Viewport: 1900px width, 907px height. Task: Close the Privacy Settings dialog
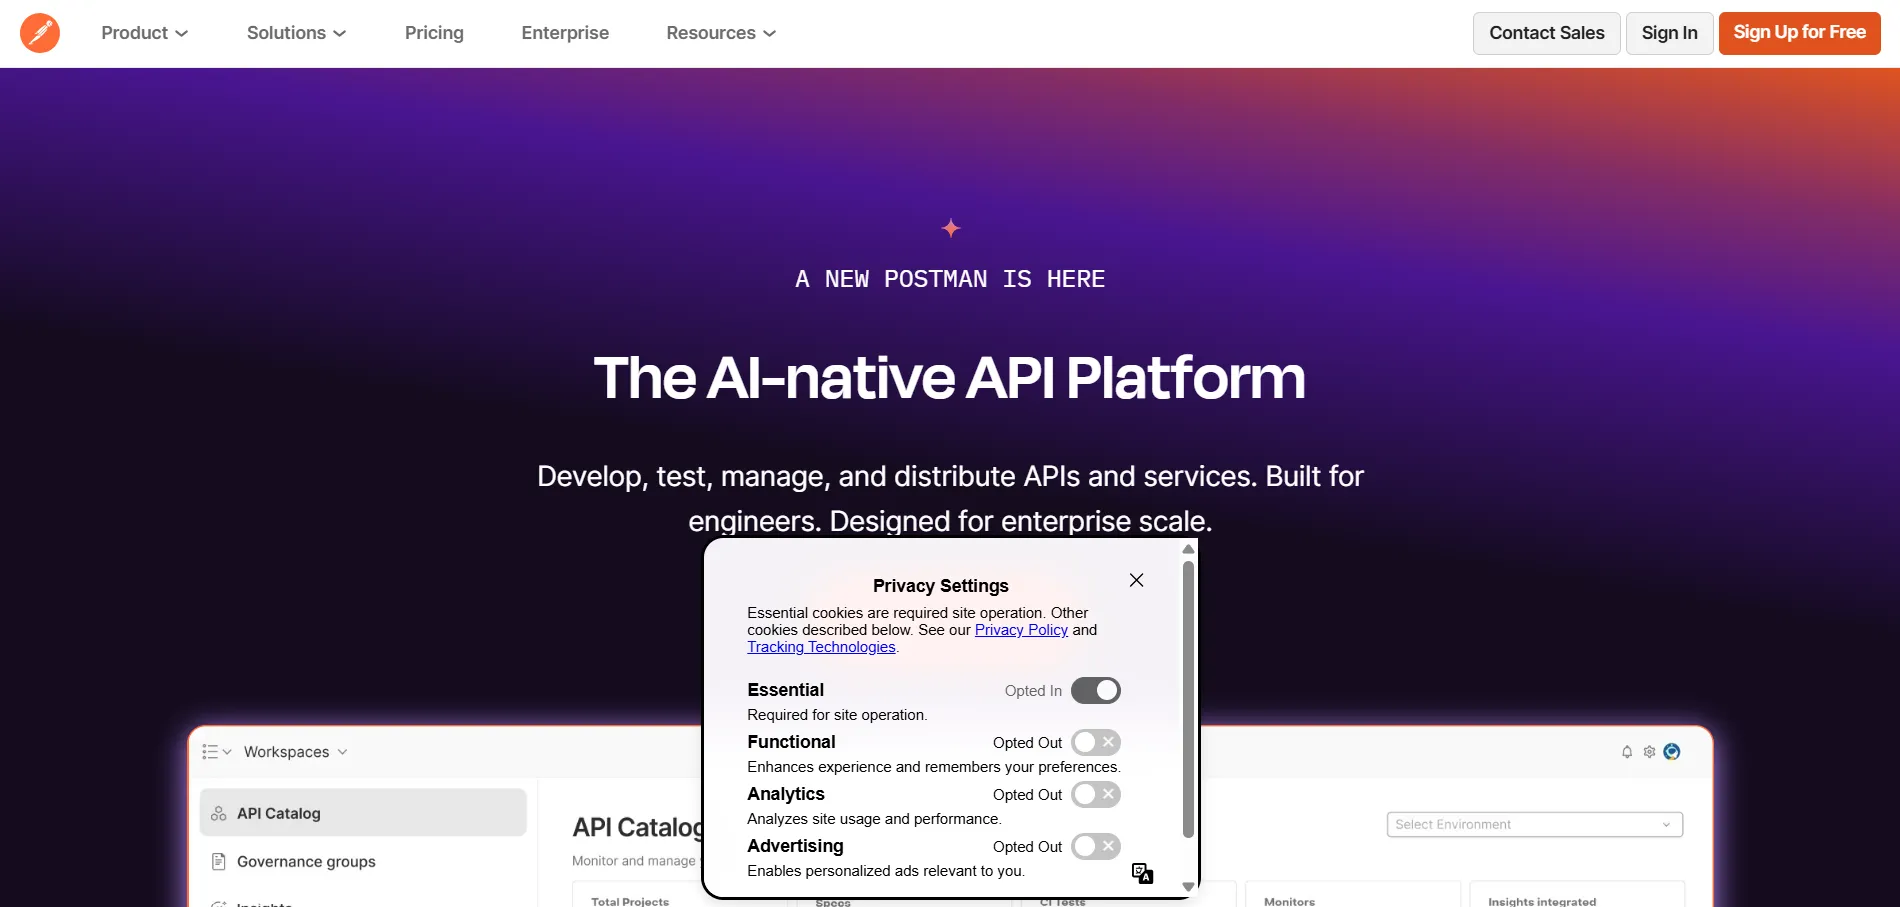pyautogui.click(x=1136, y=580)
